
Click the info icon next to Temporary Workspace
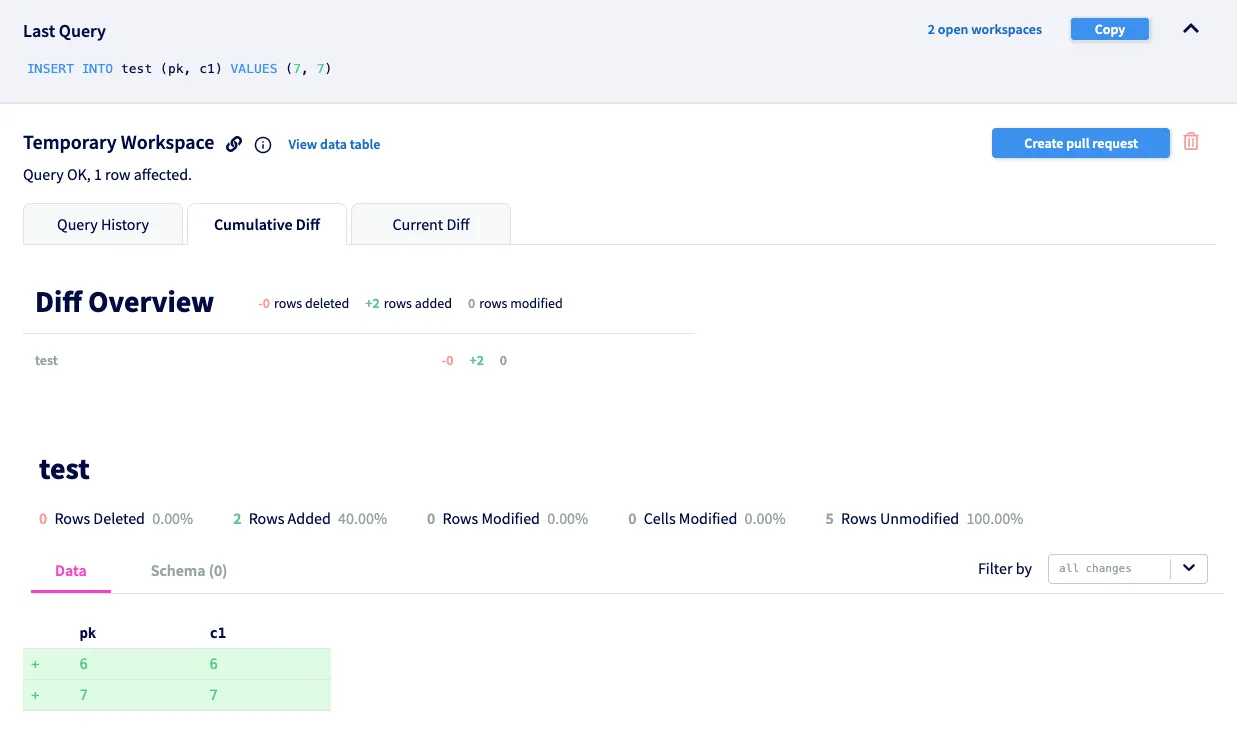point(262,144)
